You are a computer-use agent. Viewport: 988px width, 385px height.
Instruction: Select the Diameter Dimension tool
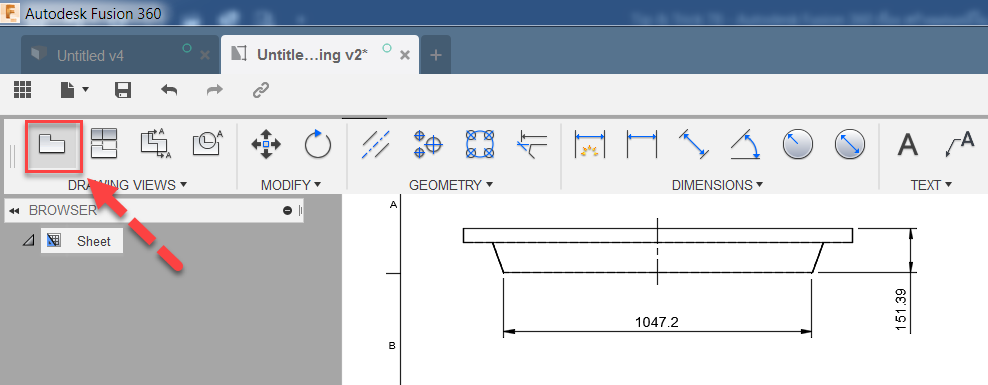pos(849,144)
